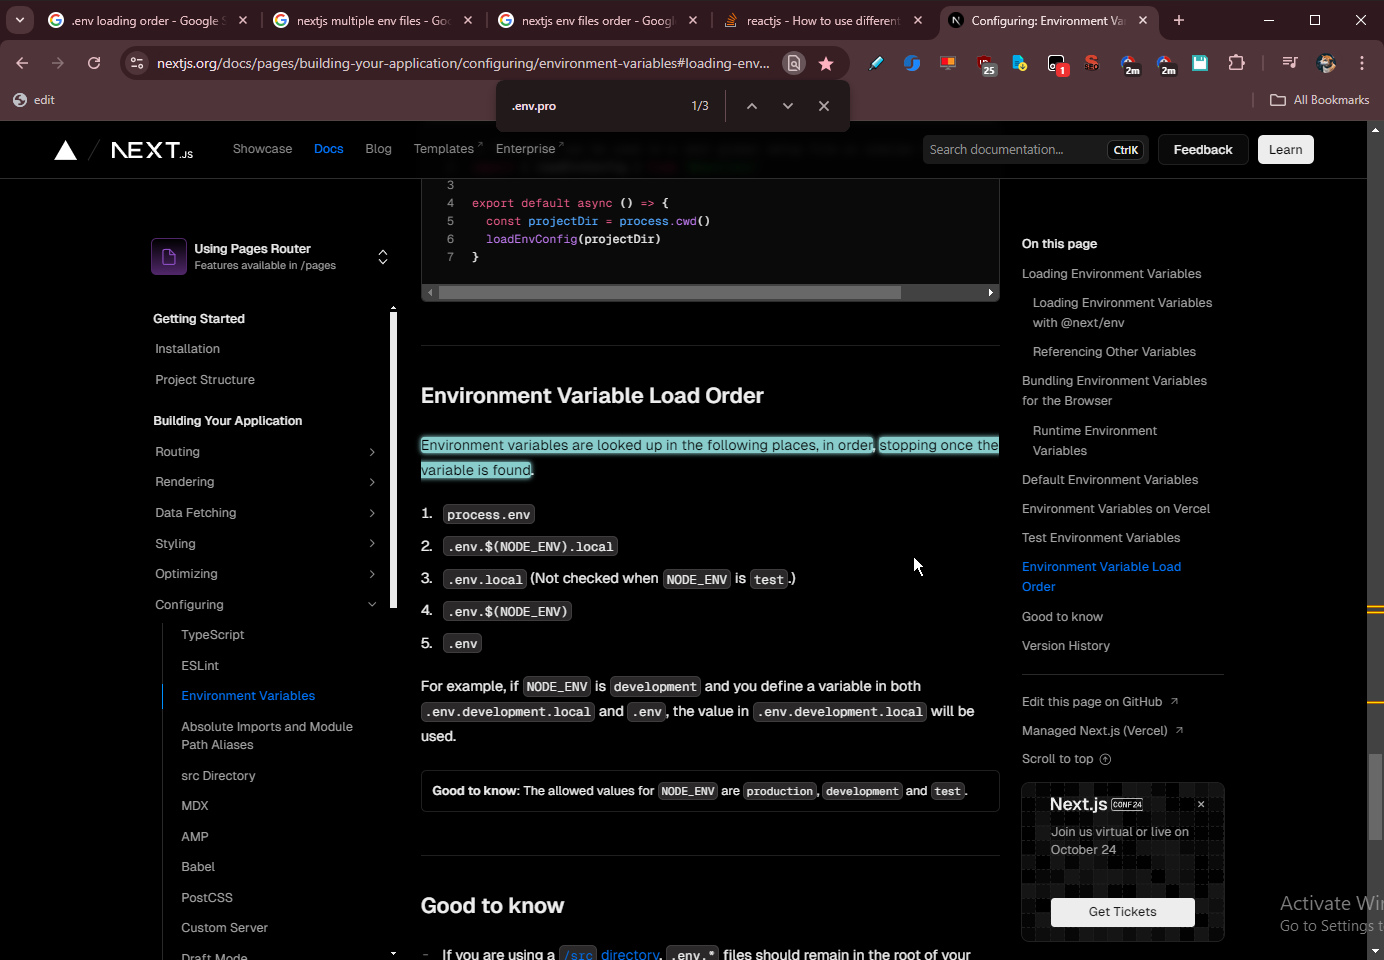Click the Feedback button
This screenshot has height=960, width=1384.
[x=1202, y=150]
